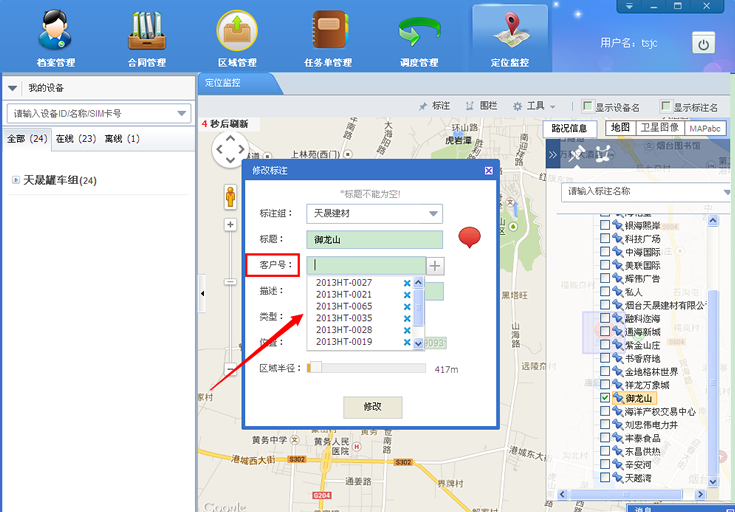735x512 pixels.
Task: Switch to the 卫星图像 map view
Action: 660,128
